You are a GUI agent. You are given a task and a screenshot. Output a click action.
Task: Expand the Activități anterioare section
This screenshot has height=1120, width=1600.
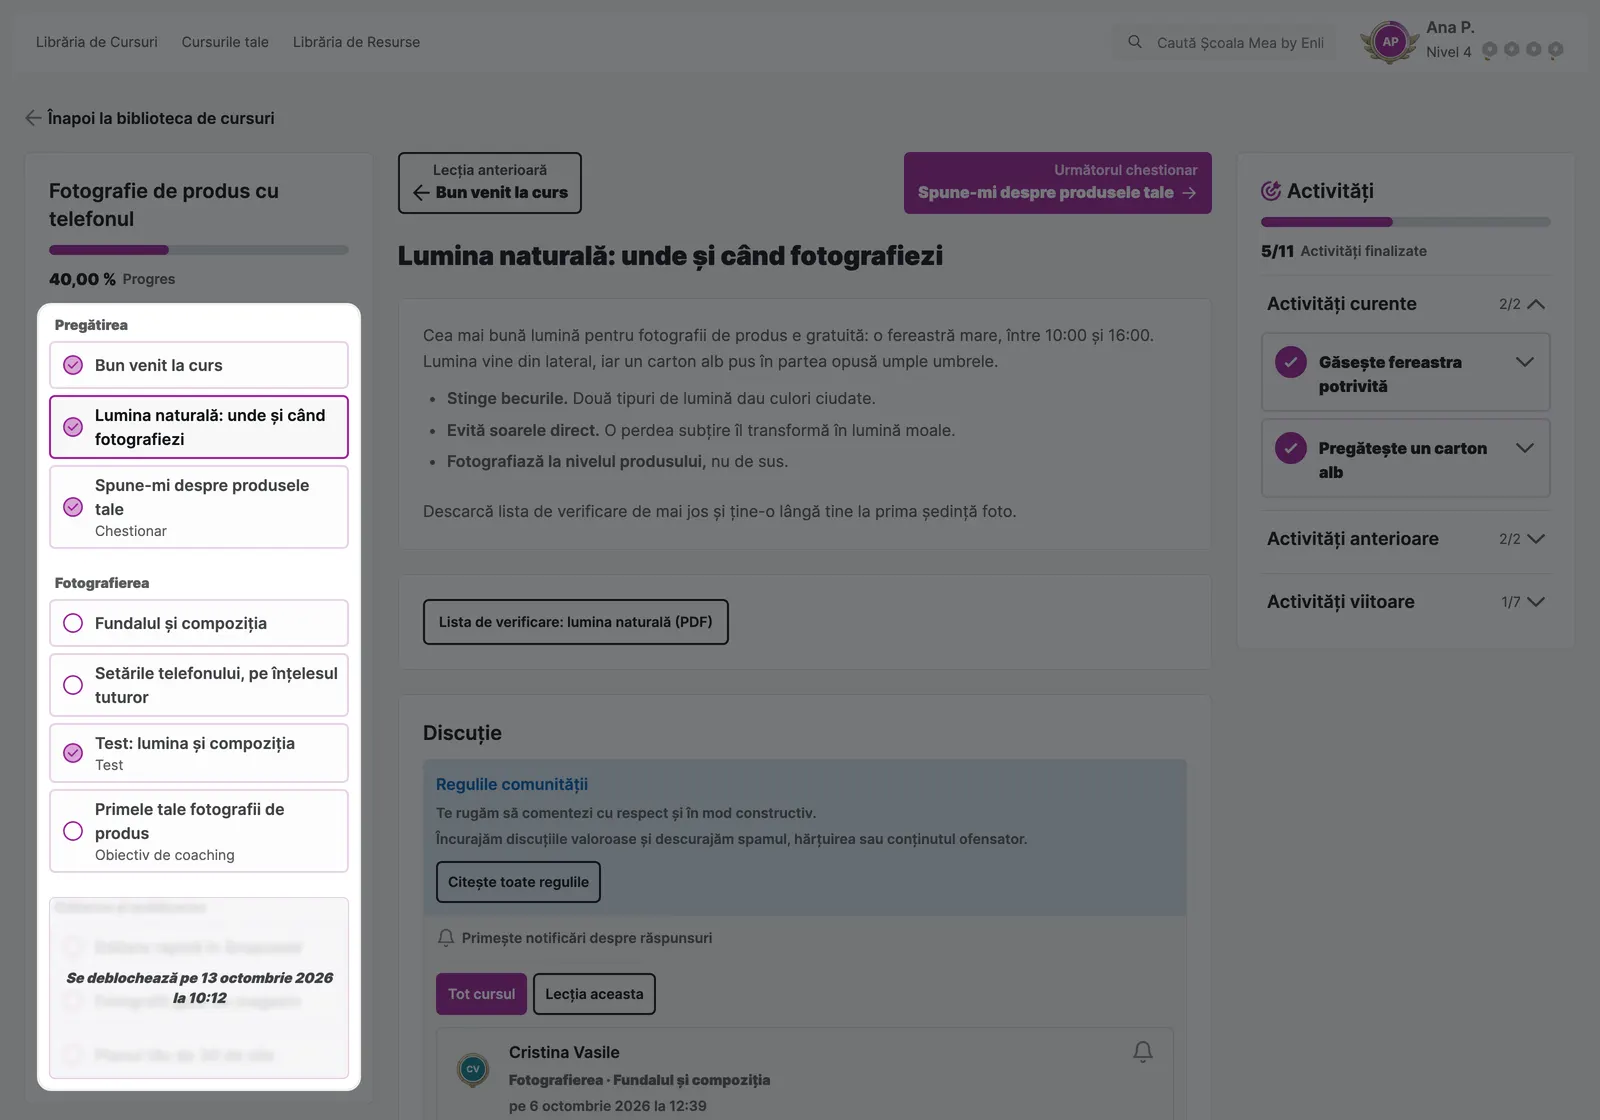pos(1536,539)
